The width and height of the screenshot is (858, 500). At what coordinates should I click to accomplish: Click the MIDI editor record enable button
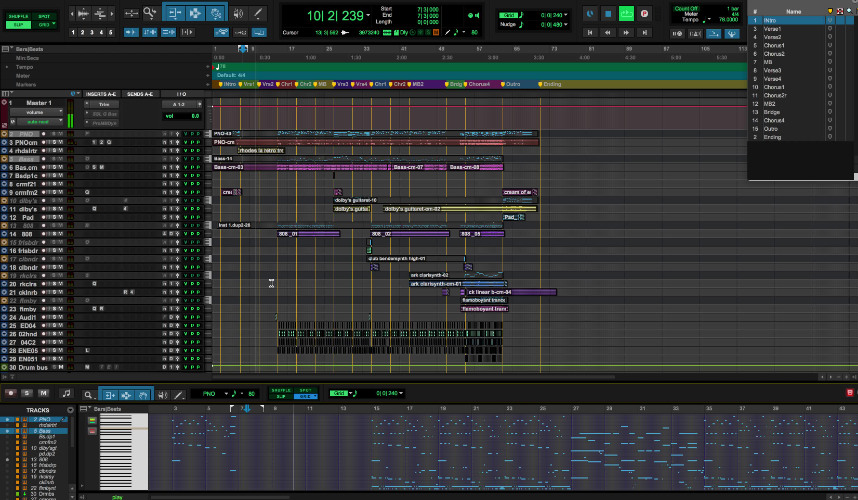pyautogui.click(x=10, y=393)
